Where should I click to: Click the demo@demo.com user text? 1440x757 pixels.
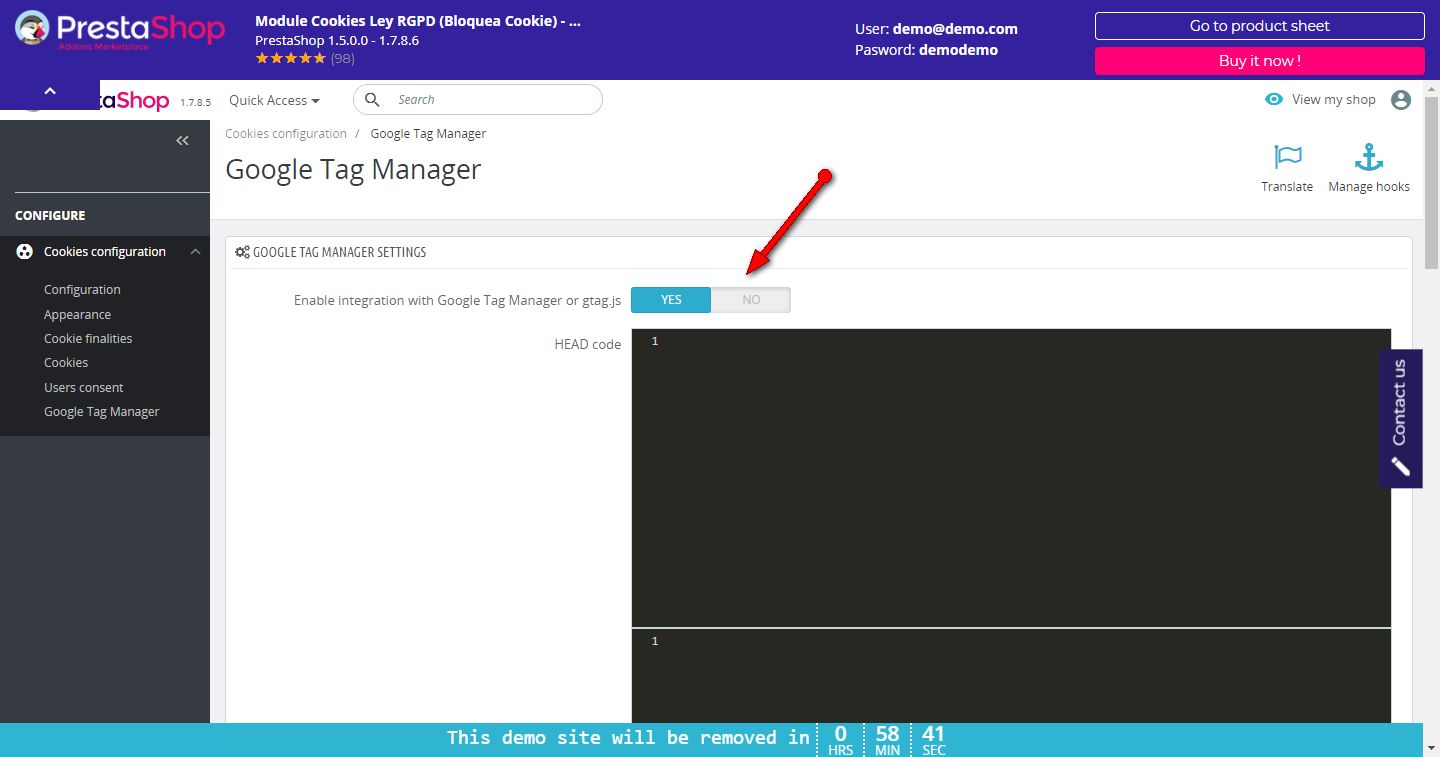(955, 30)
